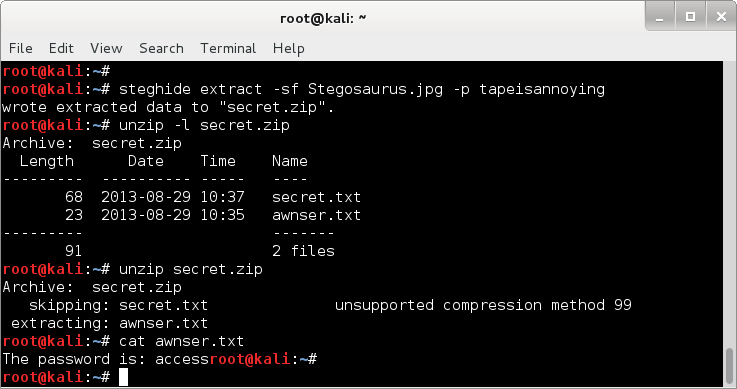This screenshot has width=737, height=389.
Task: Open the Help menu
Action: (289, 48)
